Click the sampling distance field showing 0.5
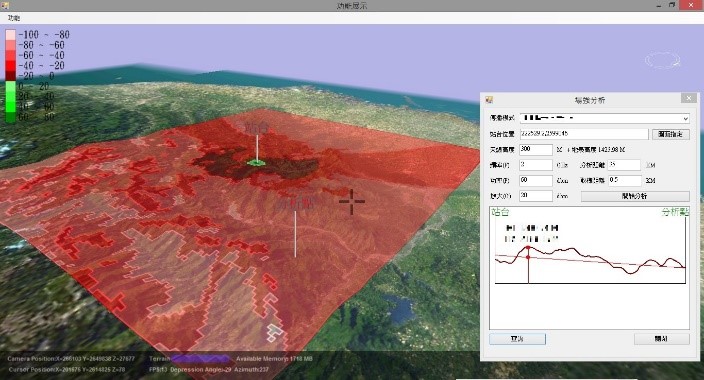The height and width of the screenshot is (380, 704). [x=625, y=180]
